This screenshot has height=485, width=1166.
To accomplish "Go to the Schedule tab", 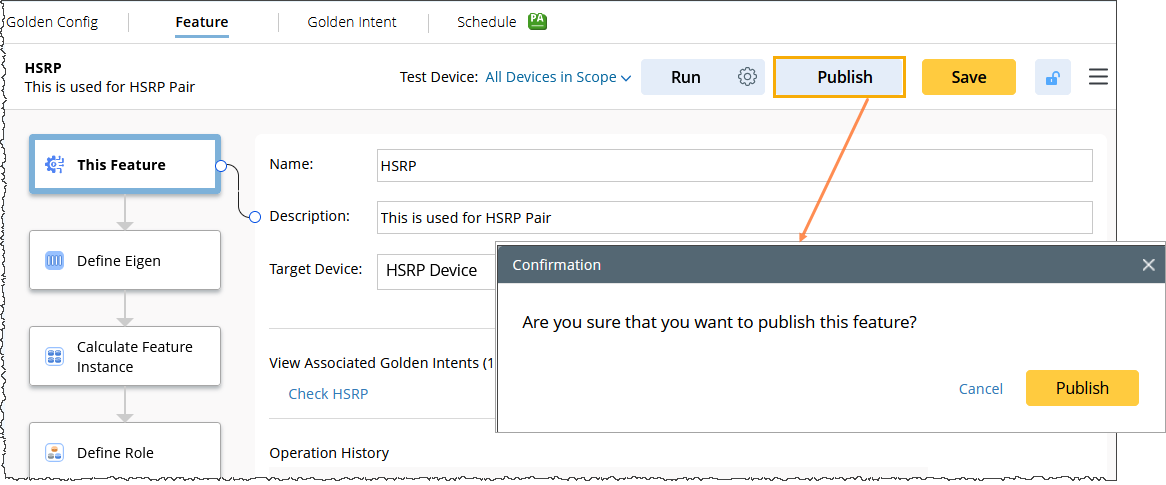I will tap(486, 22).
